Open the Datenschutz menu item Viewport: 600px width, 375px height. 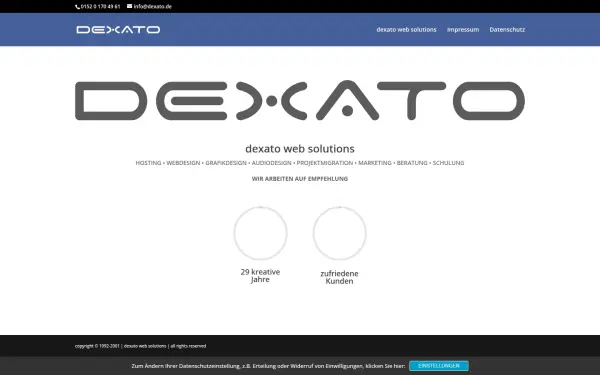click(507, 30)
